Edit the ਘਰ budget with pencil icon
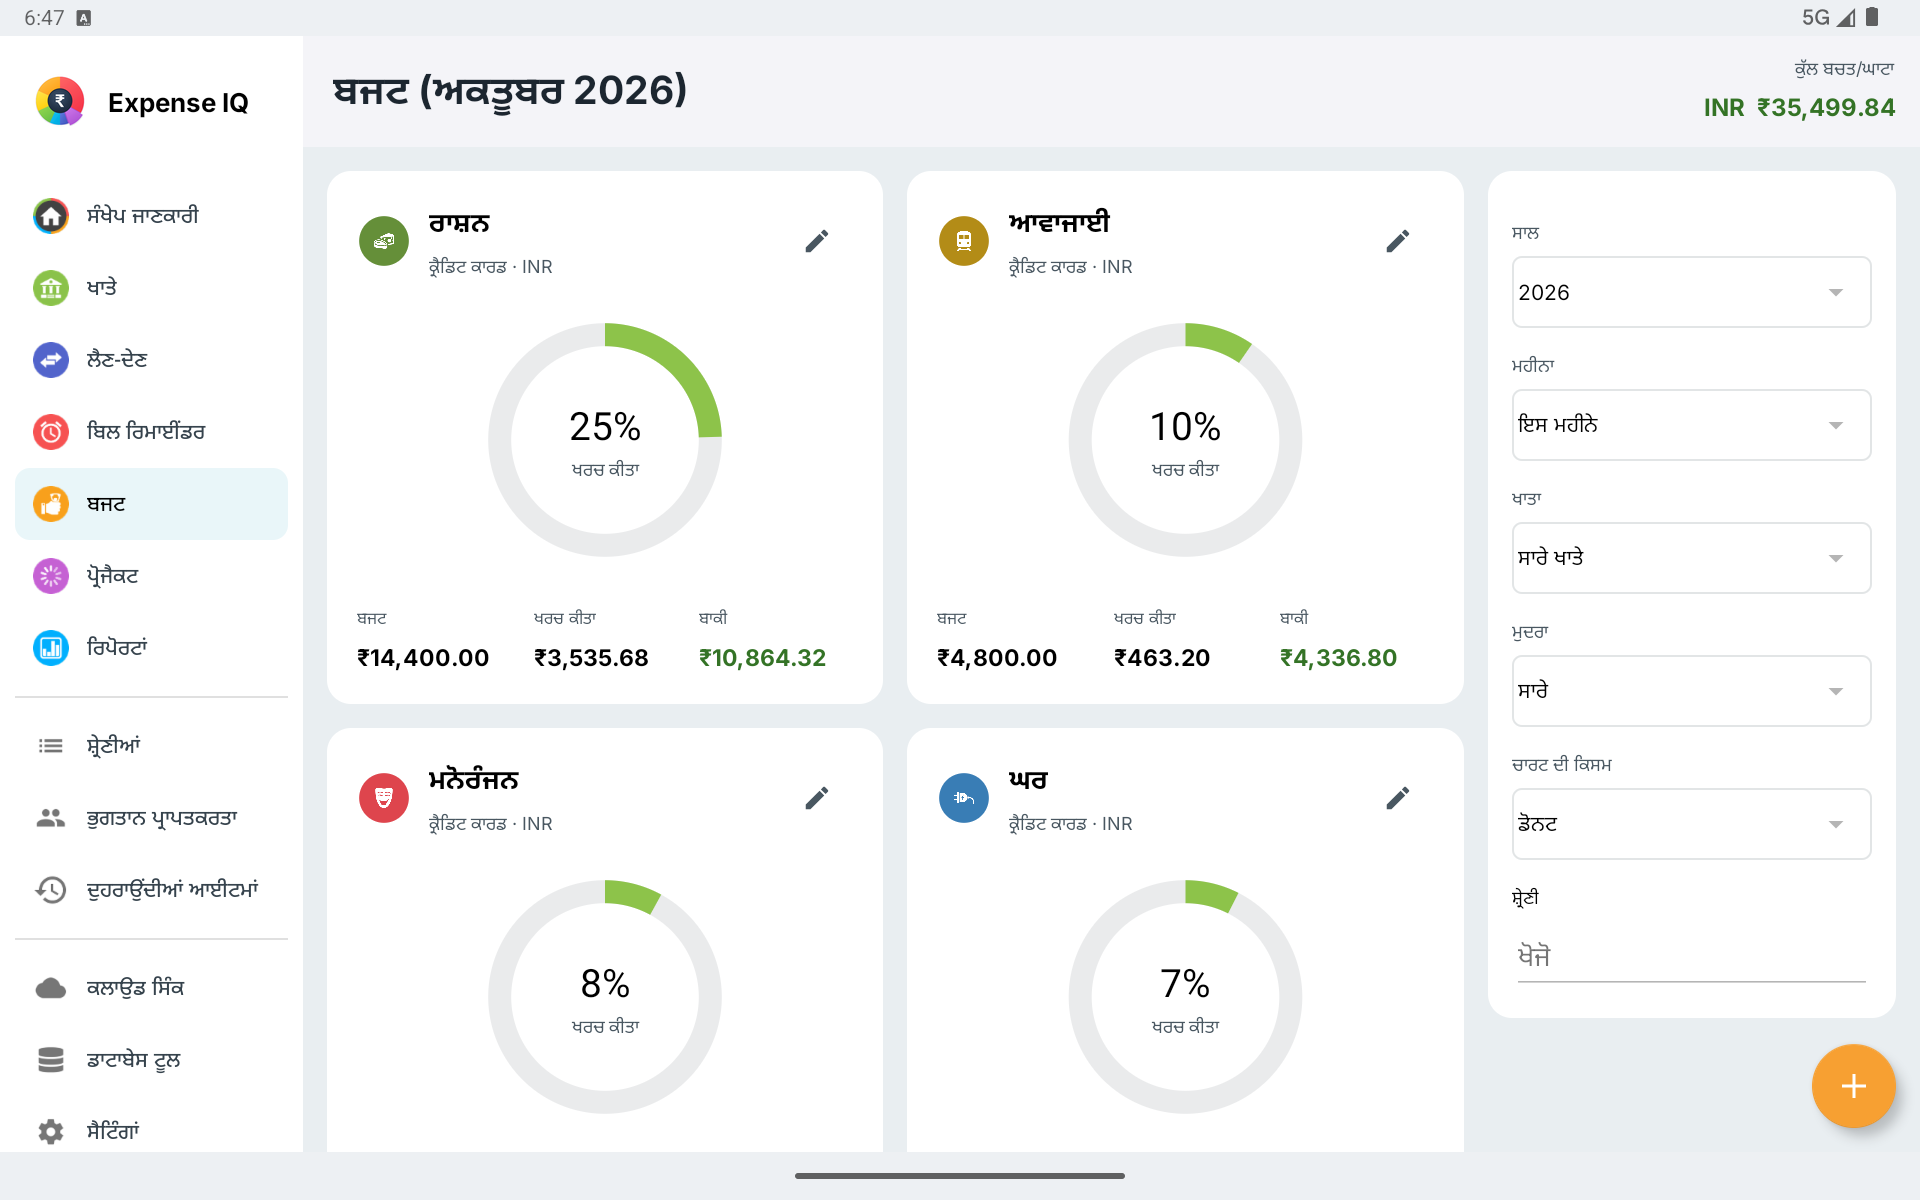This screenshot has width=1920, height=1200. pos(1398,798)
